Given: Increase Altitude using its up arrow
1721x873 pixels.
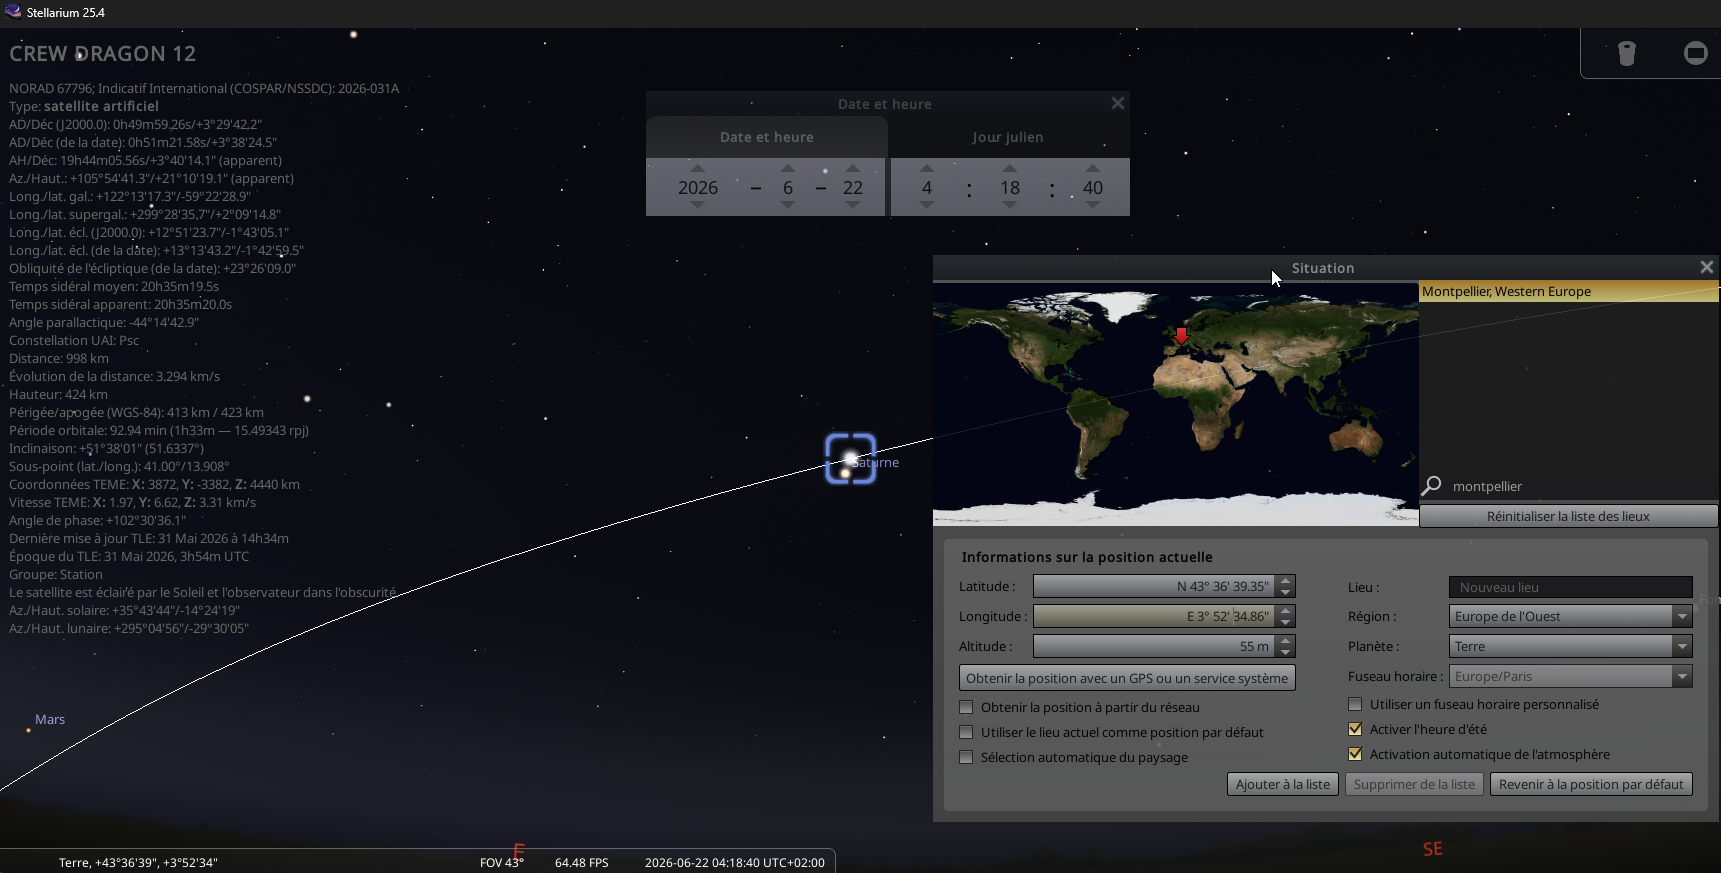Looking at the screenshot, I should [1286, 641].
